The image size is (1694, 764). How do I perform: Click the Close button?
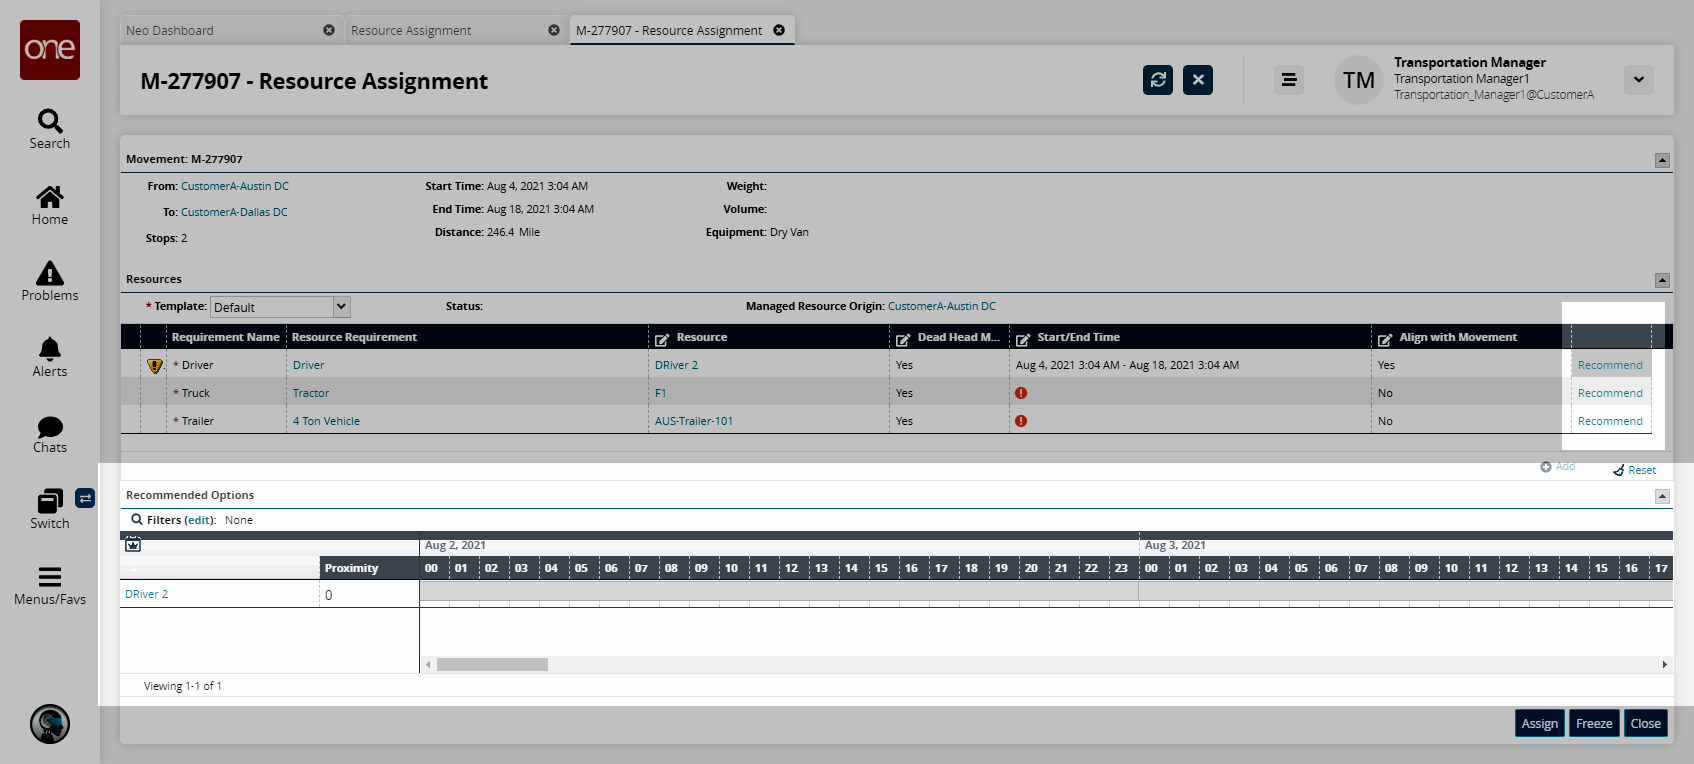pos(1646,723)
